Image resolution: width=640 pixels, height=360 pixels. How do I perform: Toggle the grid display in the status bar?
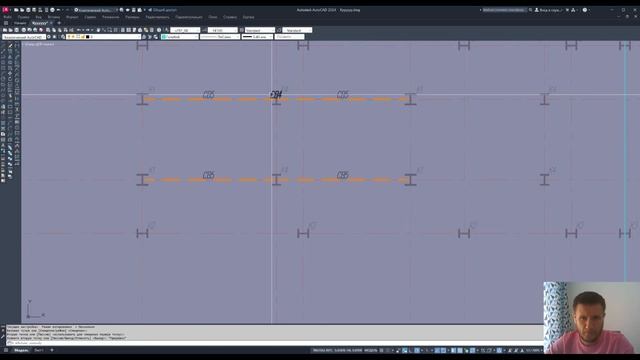[x=381, y=350]
